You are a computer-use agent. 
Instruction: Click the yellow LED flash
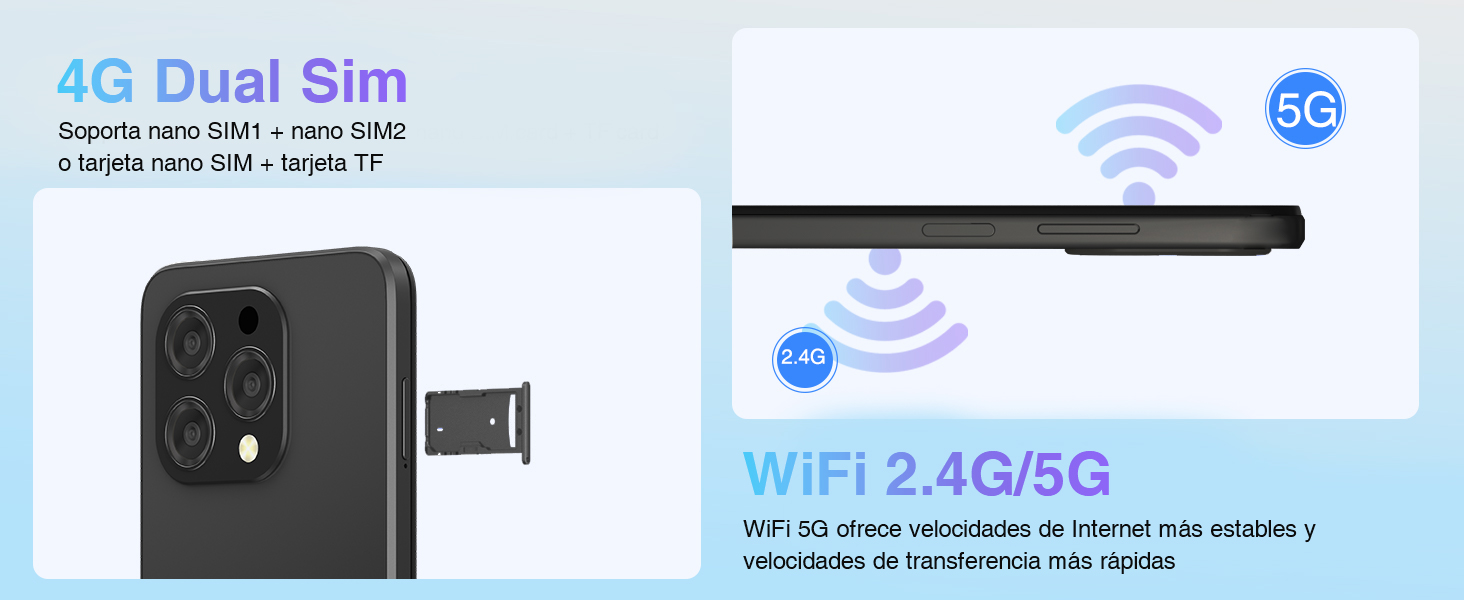[247, 450]
